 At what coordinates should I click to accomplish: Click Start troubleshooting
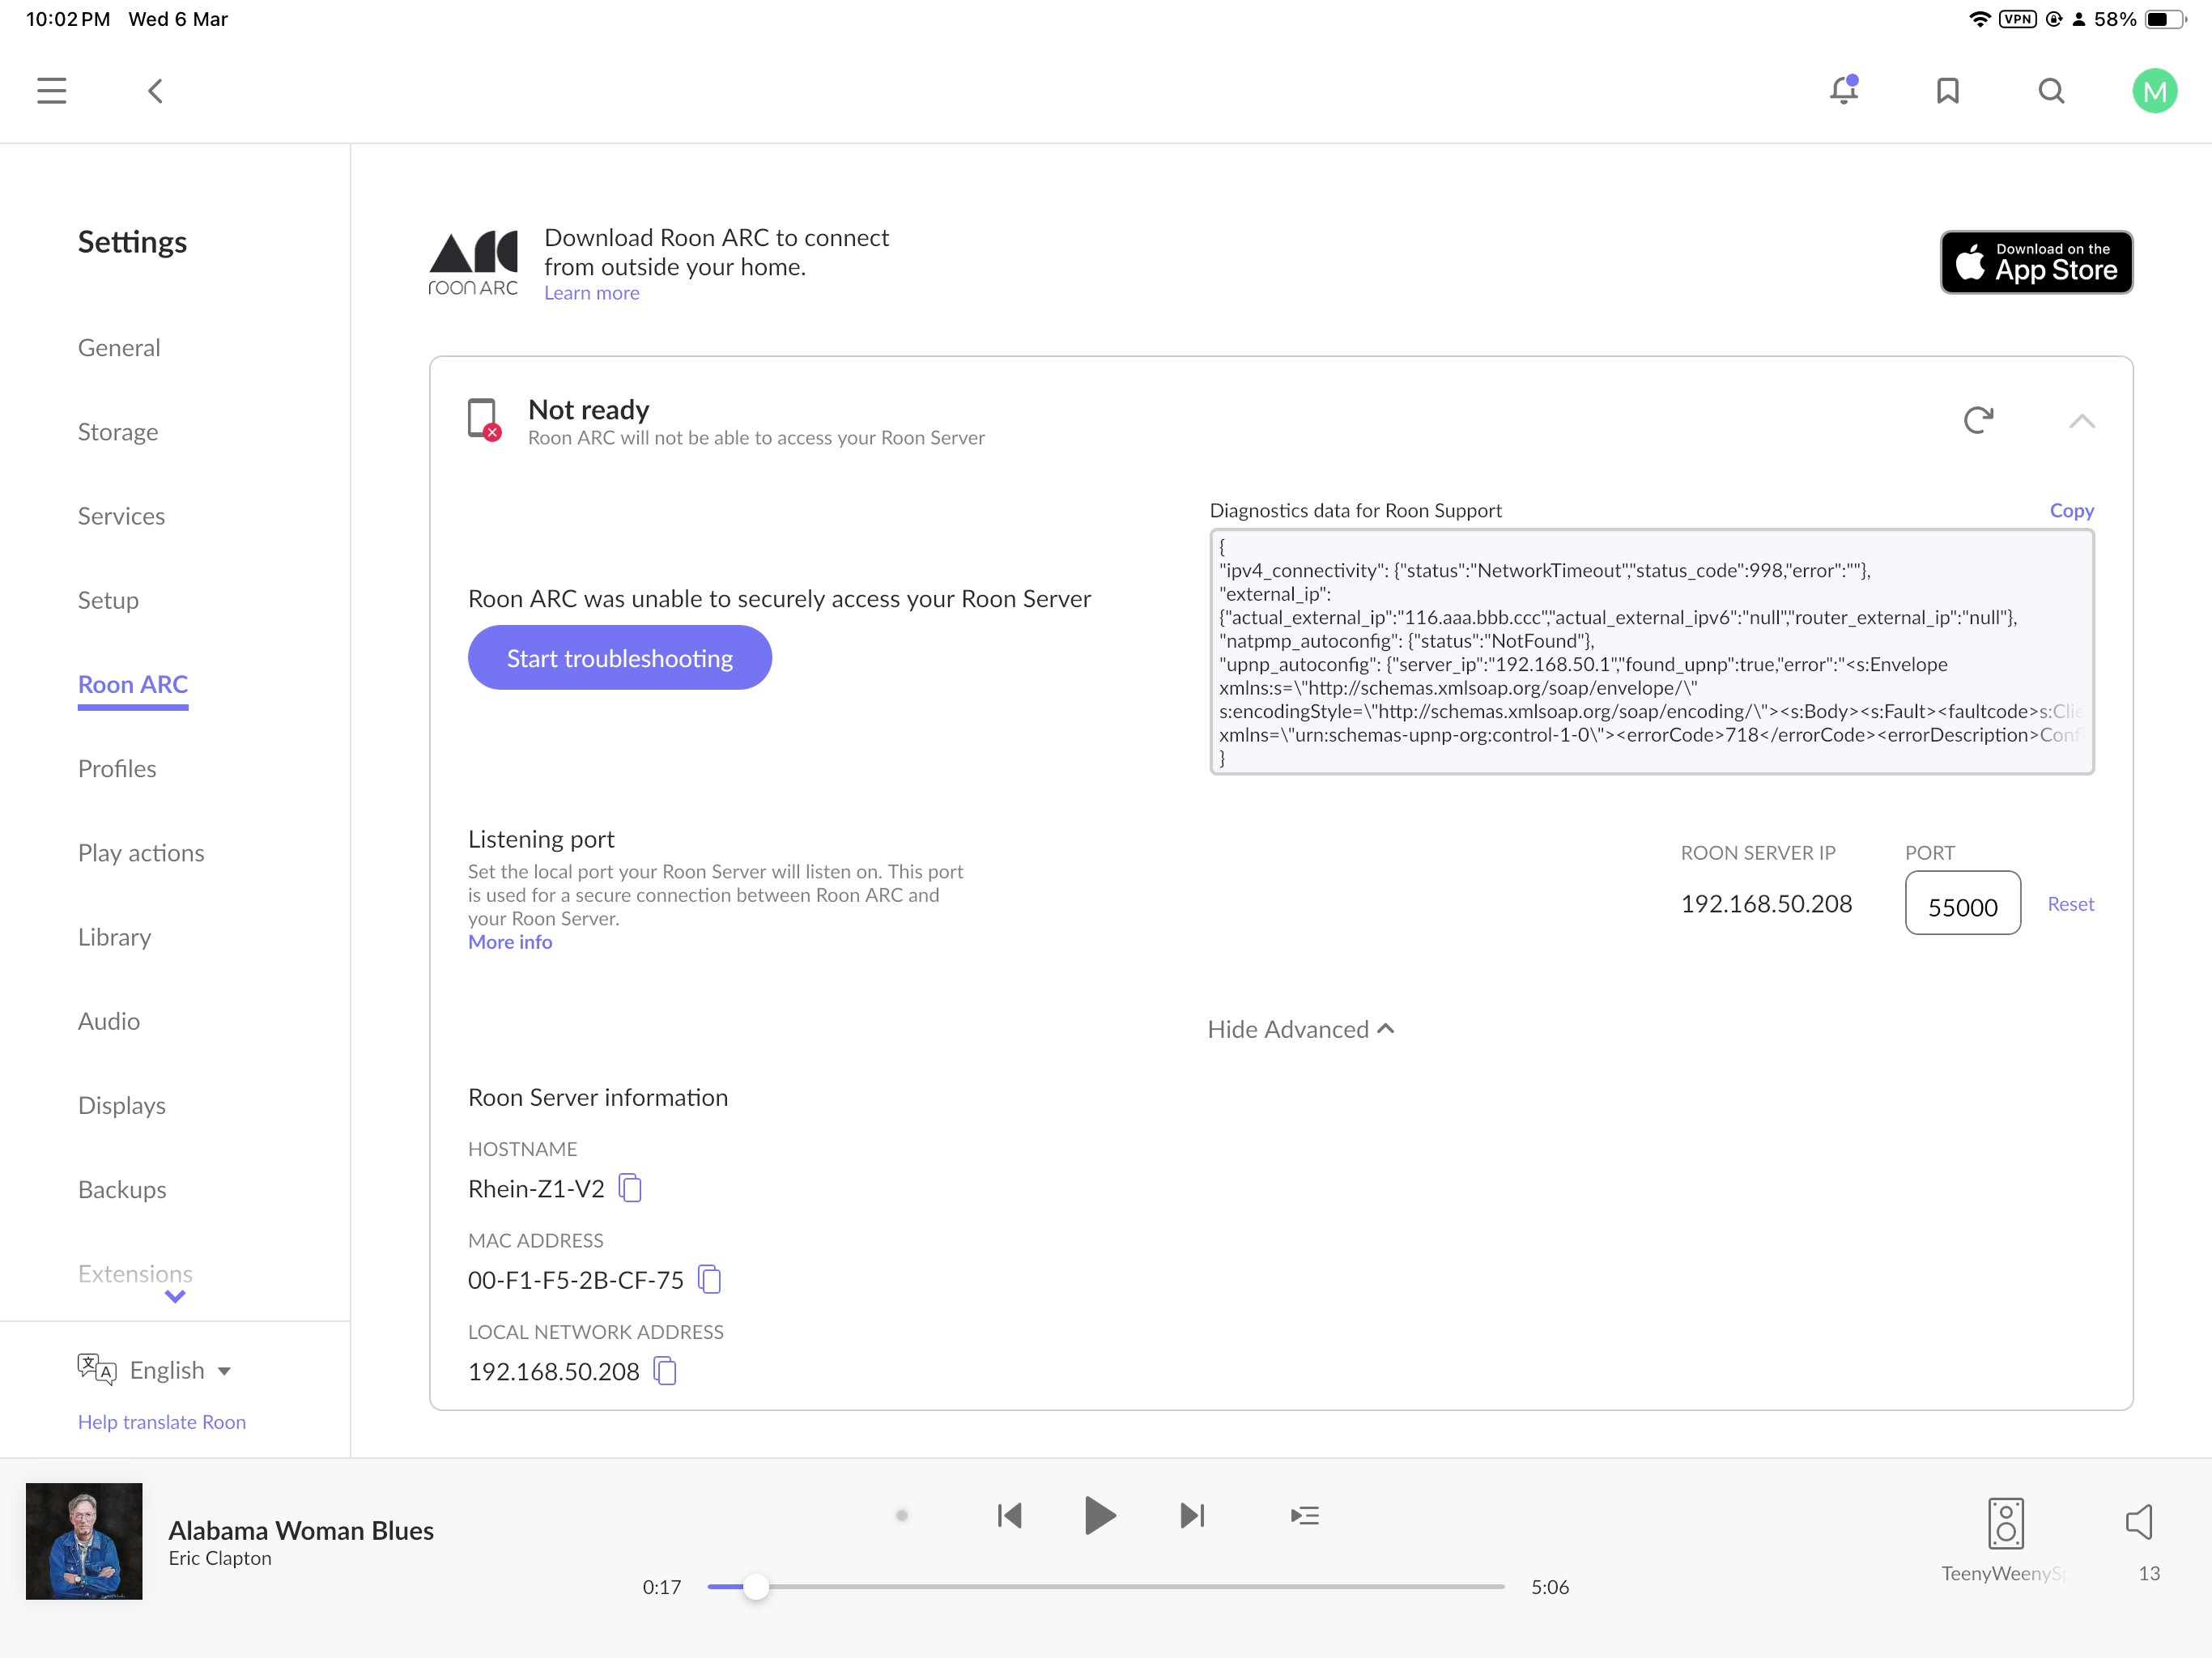pyautogui.click(x=619, y=657)
